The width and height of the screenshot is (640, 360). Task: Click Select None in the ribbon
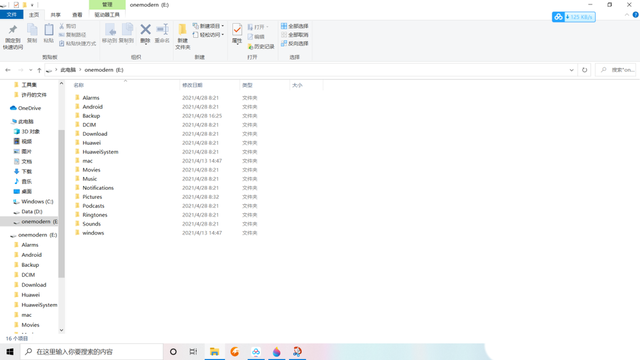click(x=294, y=35)
